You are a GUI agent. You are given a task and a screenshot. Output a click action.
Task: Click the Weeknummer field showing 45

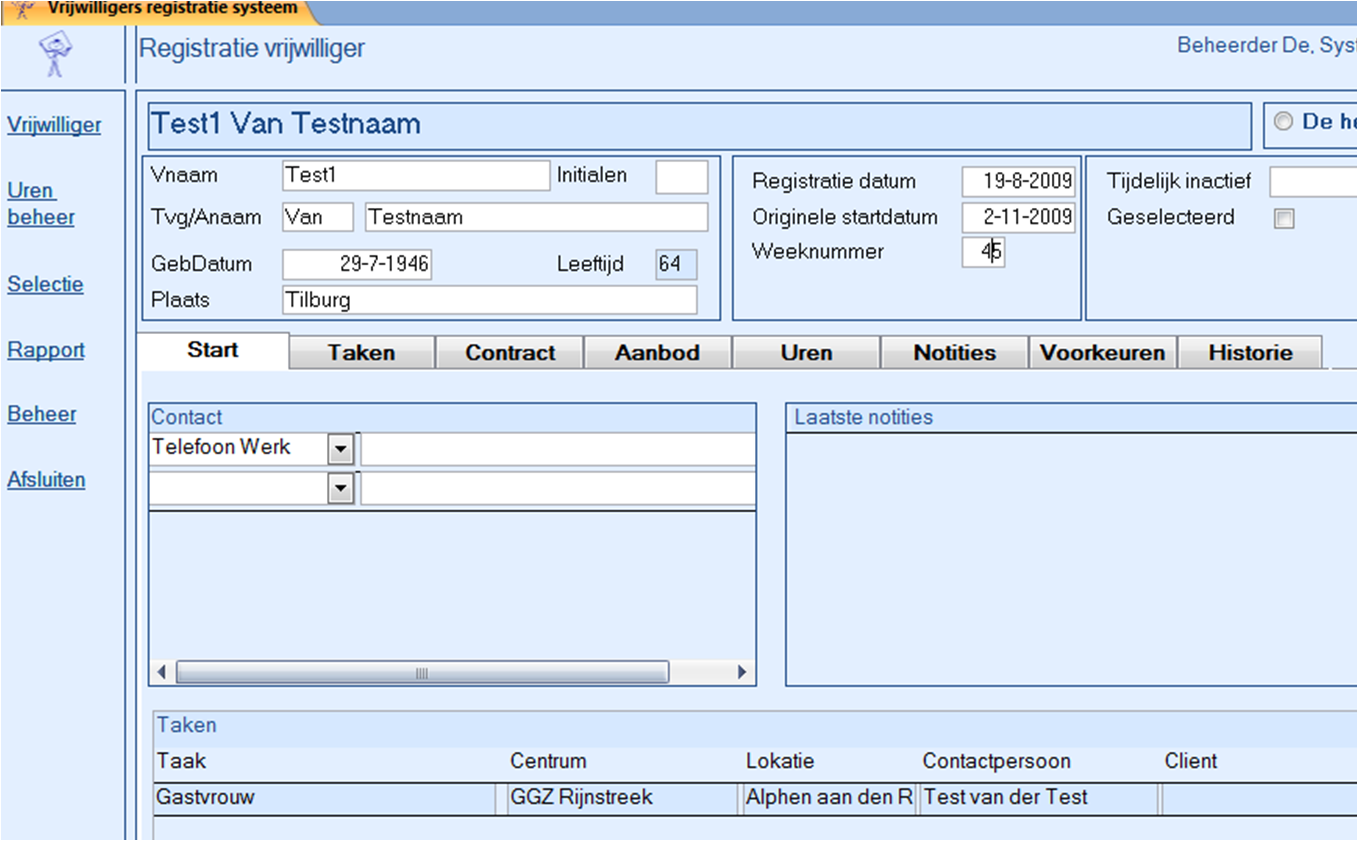tap(984, 252)
